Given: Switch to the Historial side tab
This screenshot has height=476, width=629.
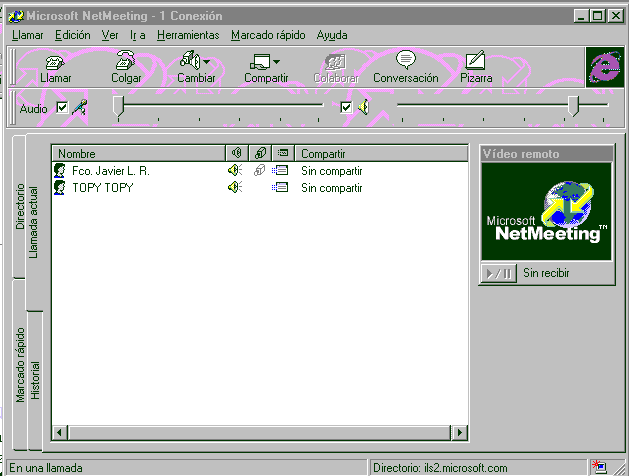Looking at the screenshot, I should pos(35,380).
